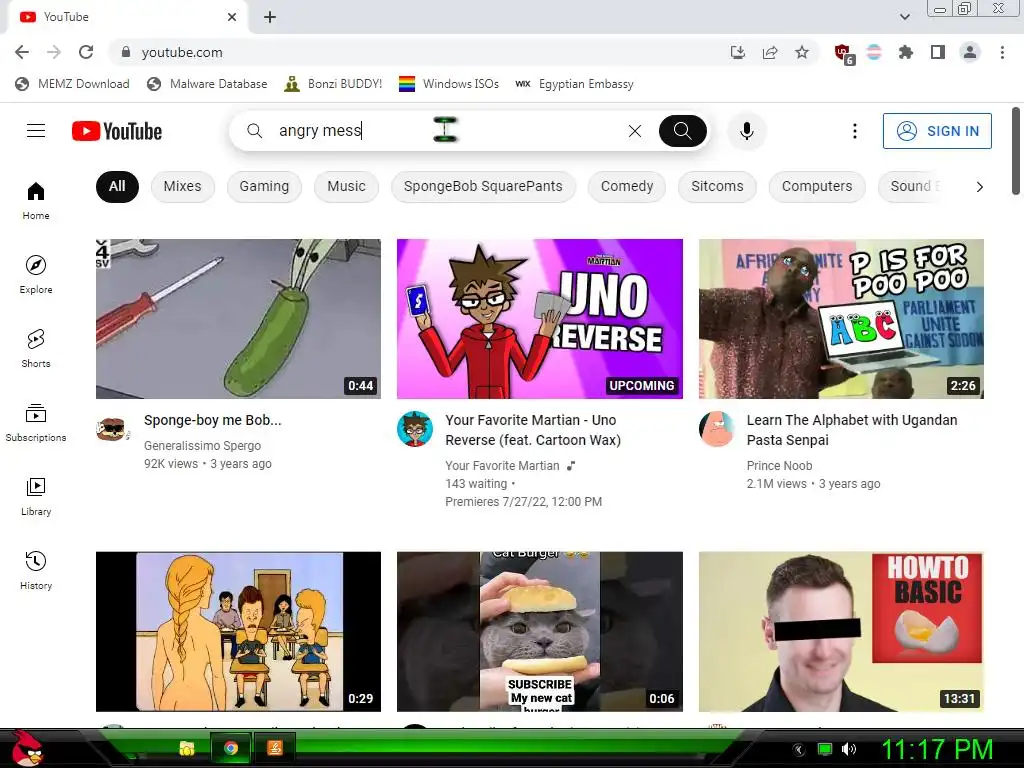This screenshot has width=1024, height=768.
Task: Select the Sitcoms filter chip
Action: click(717, 187)
